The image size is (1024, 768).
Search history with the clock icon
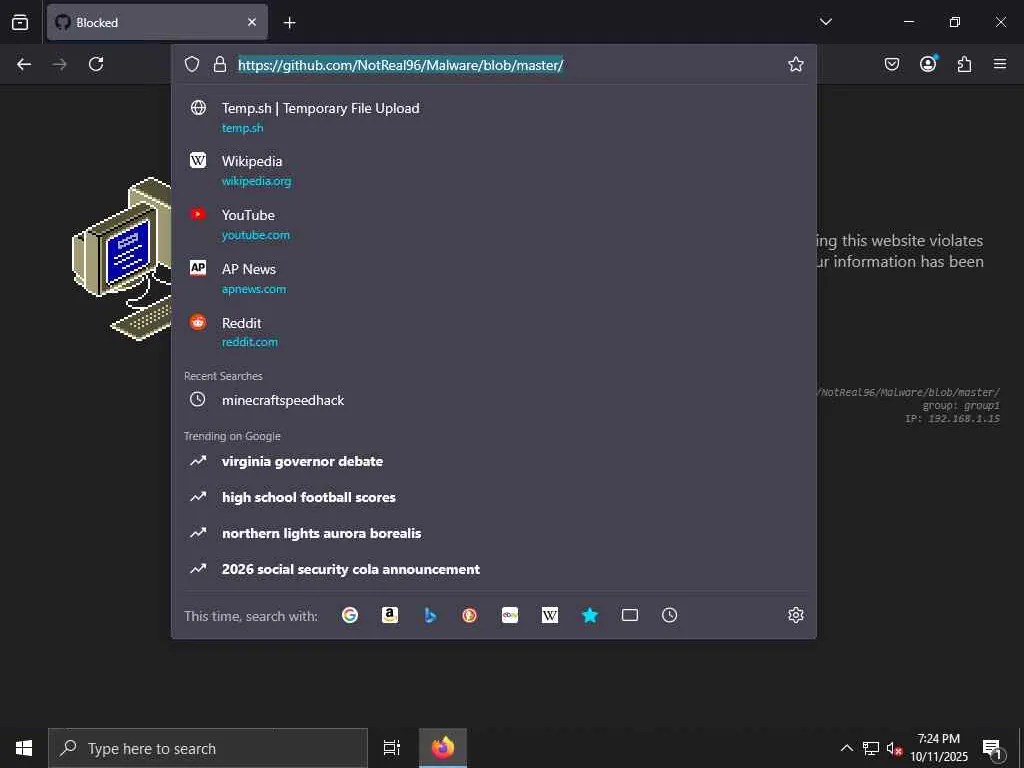click(669, 615)
